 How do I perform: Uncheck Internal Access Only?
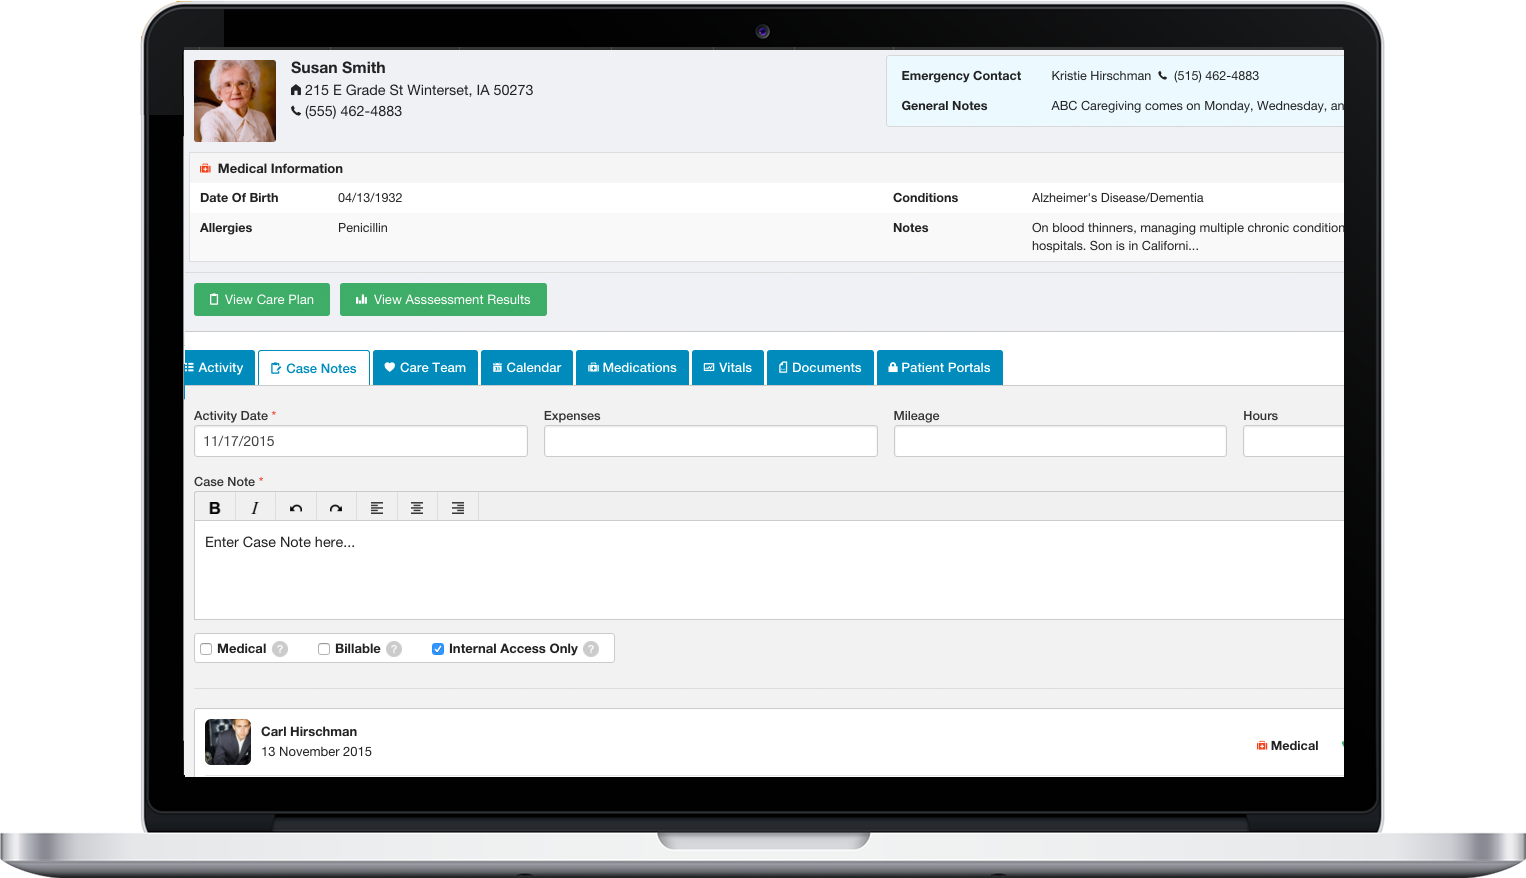pyautogui.click(x=438, y=649)
